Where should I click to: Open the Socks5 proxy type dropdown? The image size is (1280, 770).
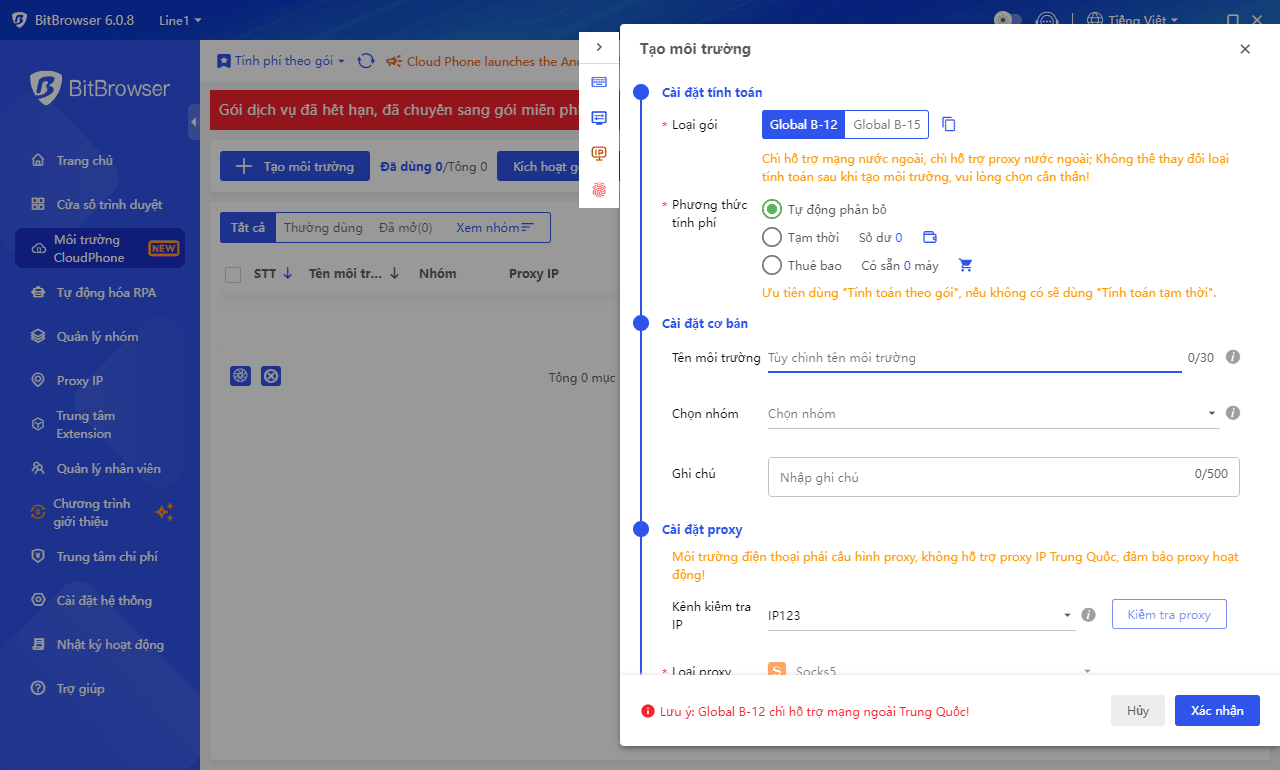tap(930, 671)
